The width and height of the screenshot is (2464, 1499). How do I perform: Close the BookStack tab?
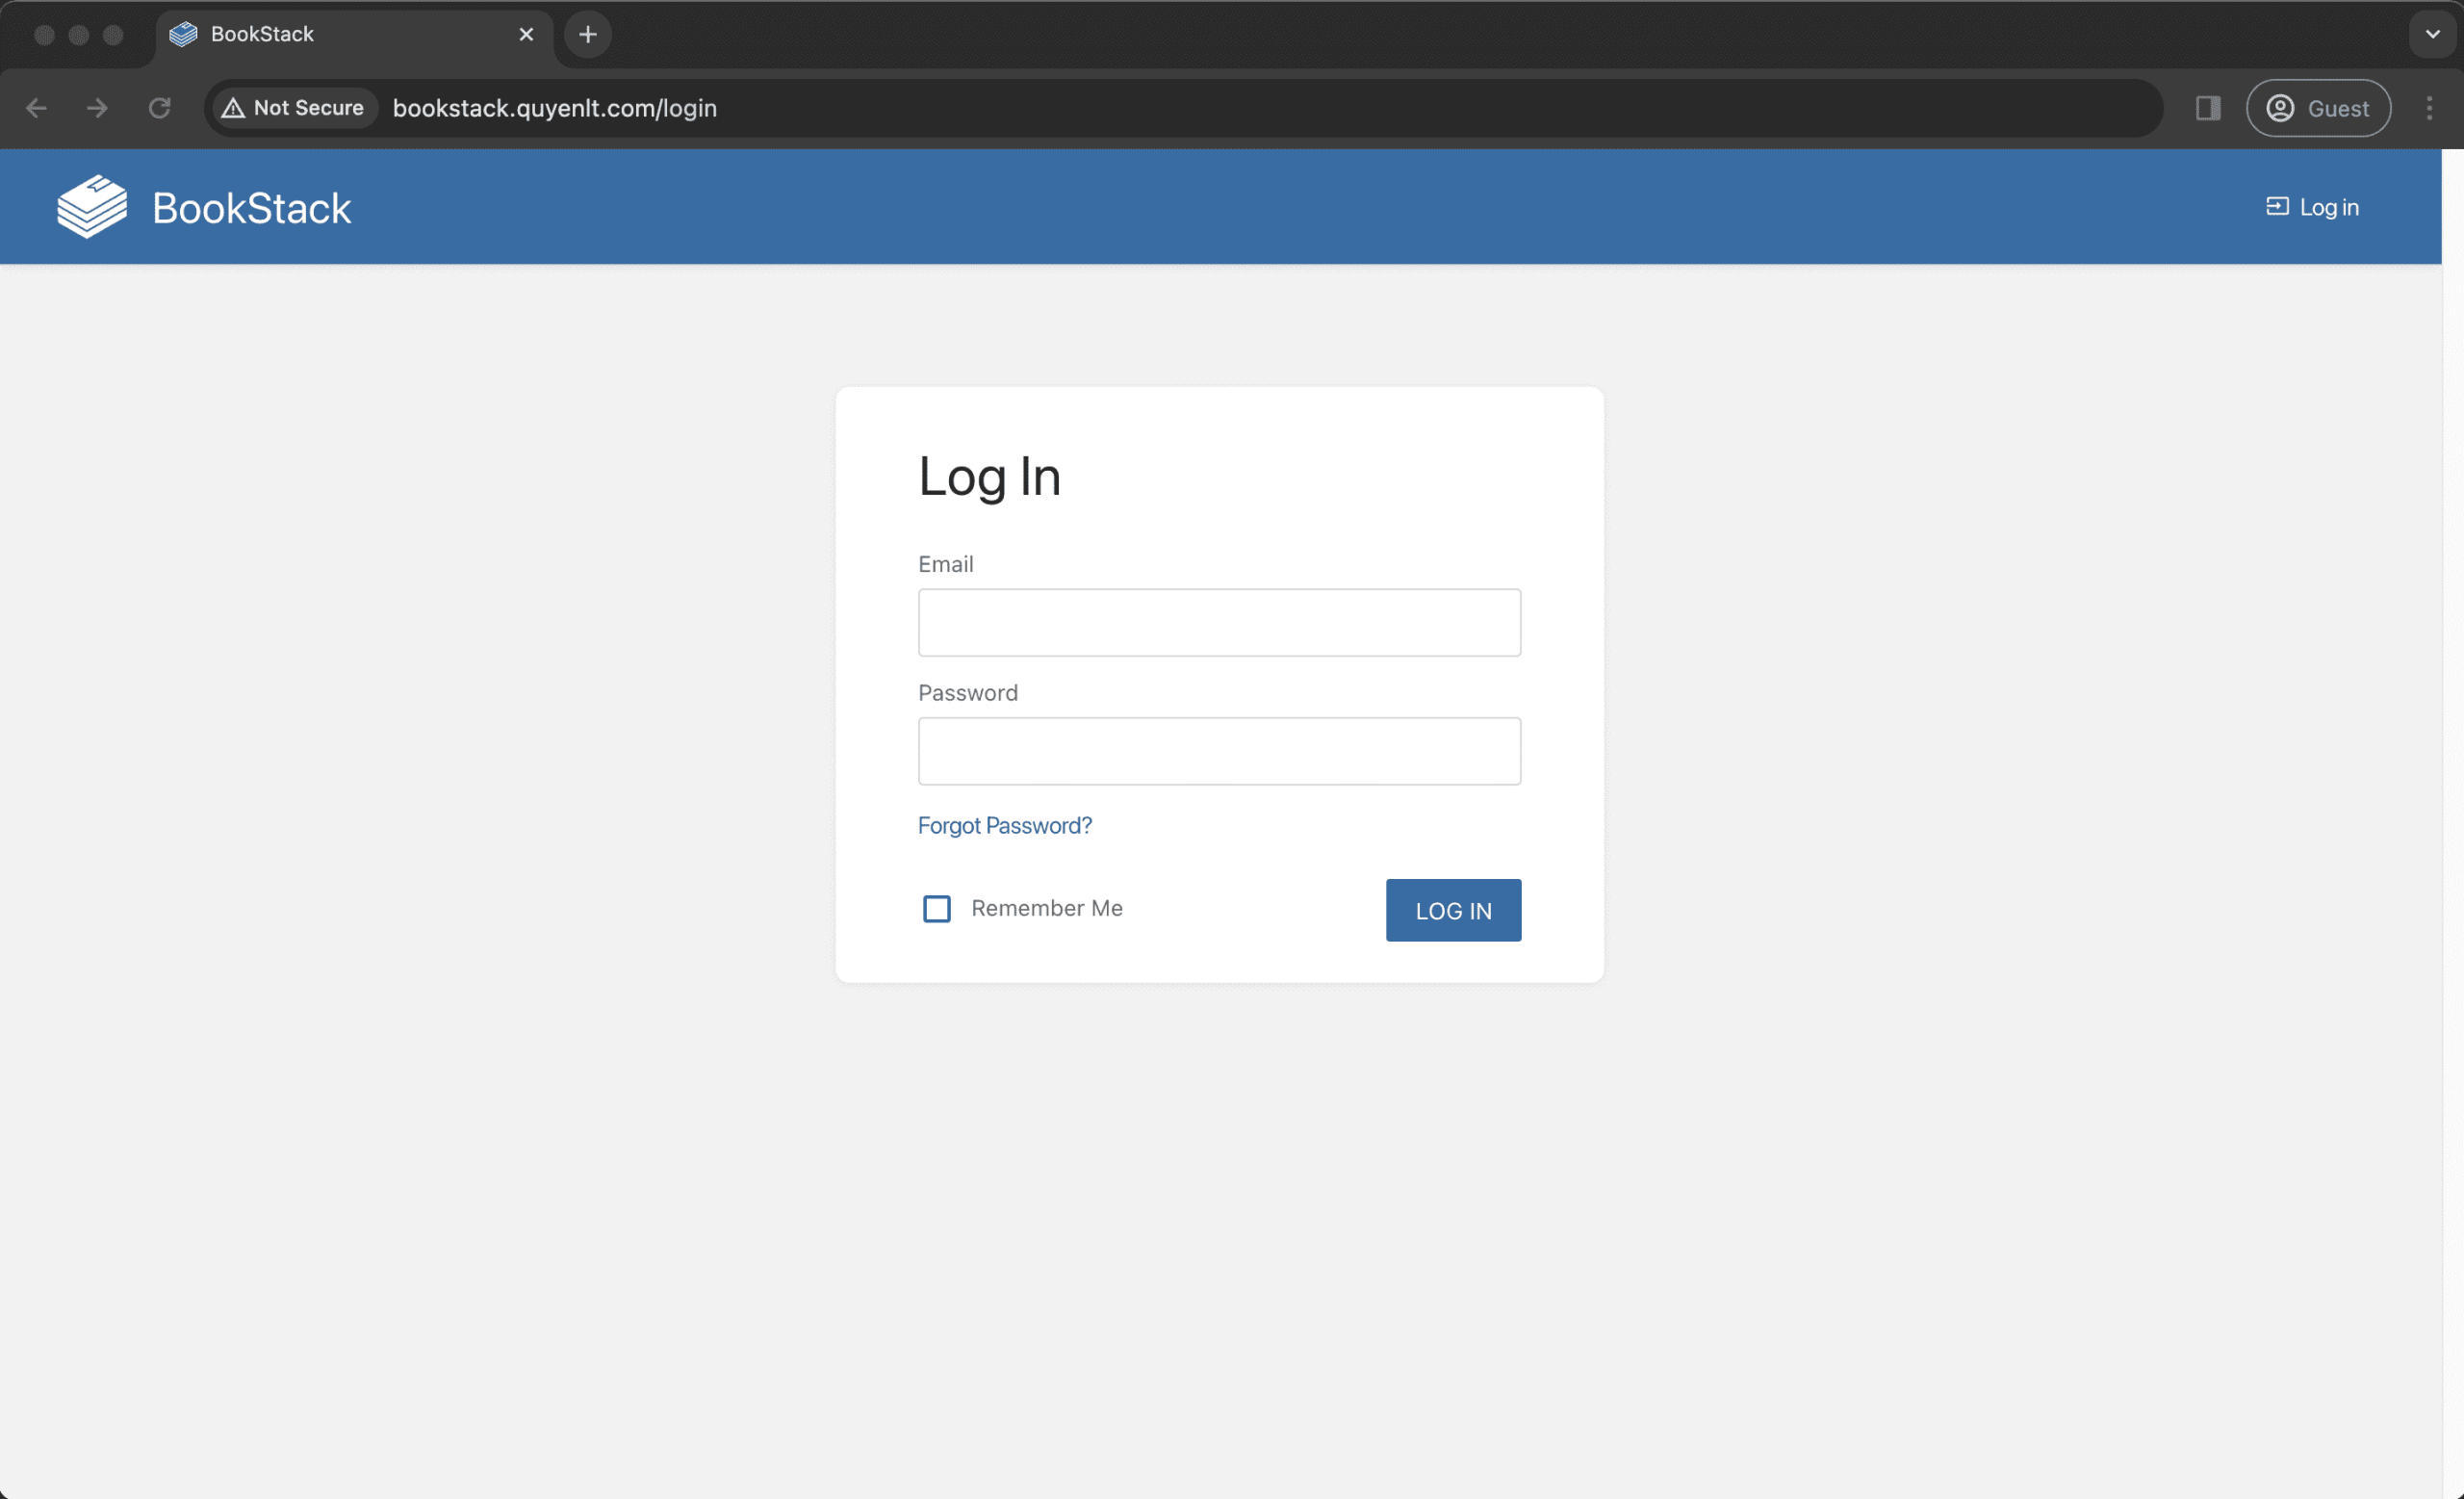coord(526,34)
